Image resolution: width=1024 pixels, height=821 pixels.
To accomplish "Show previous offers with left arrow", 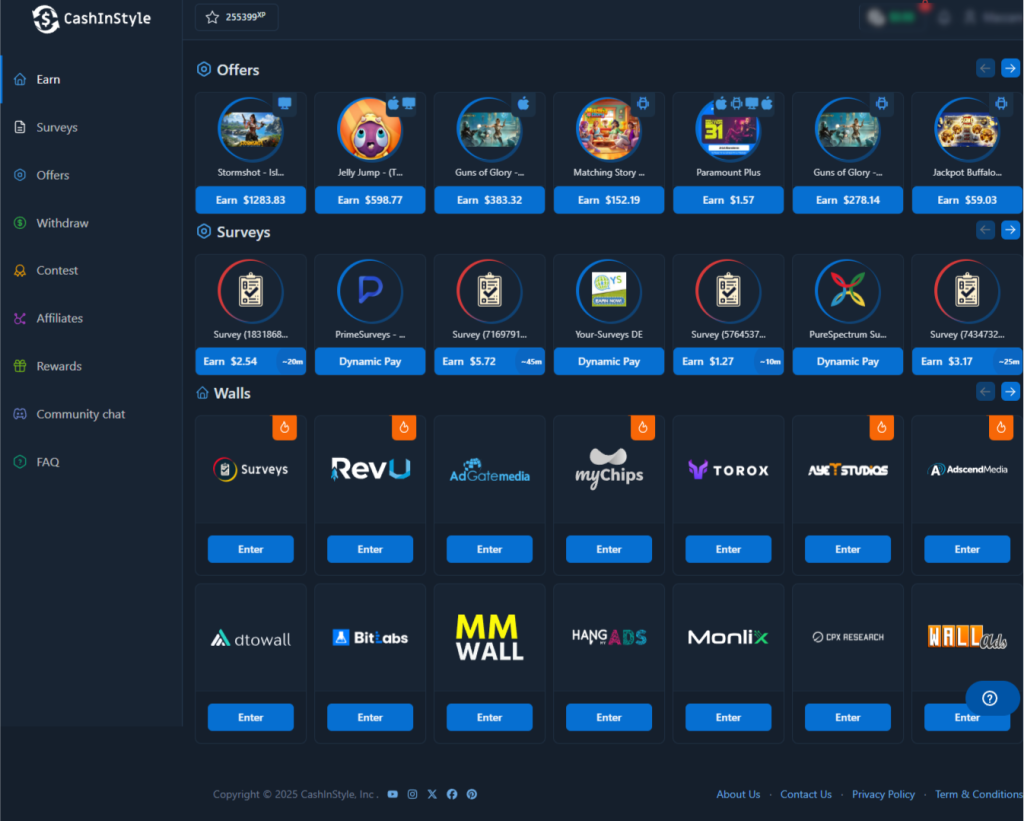I will pyautogui.click(x=985, y=68).
